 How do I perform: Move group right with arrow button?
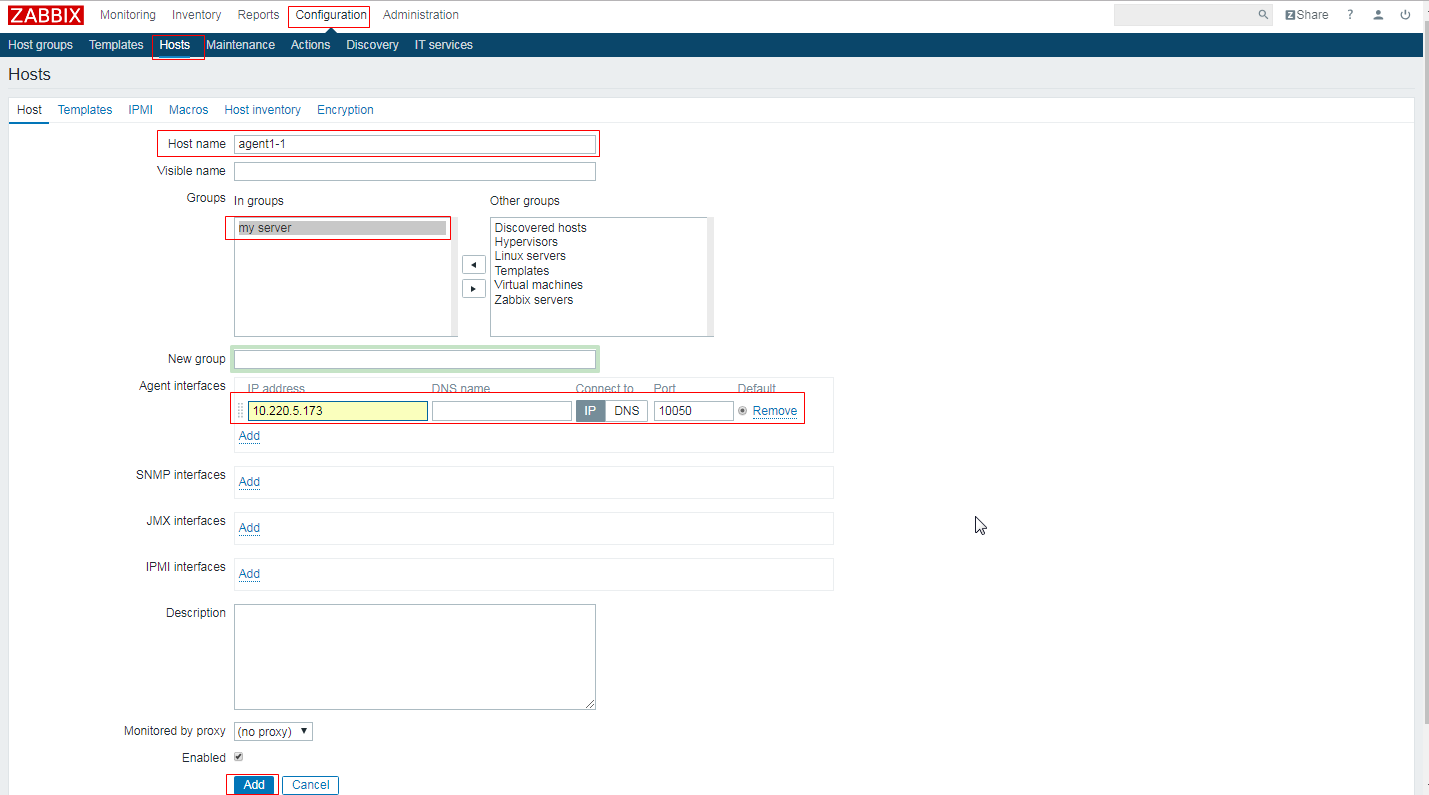point(474,288)
